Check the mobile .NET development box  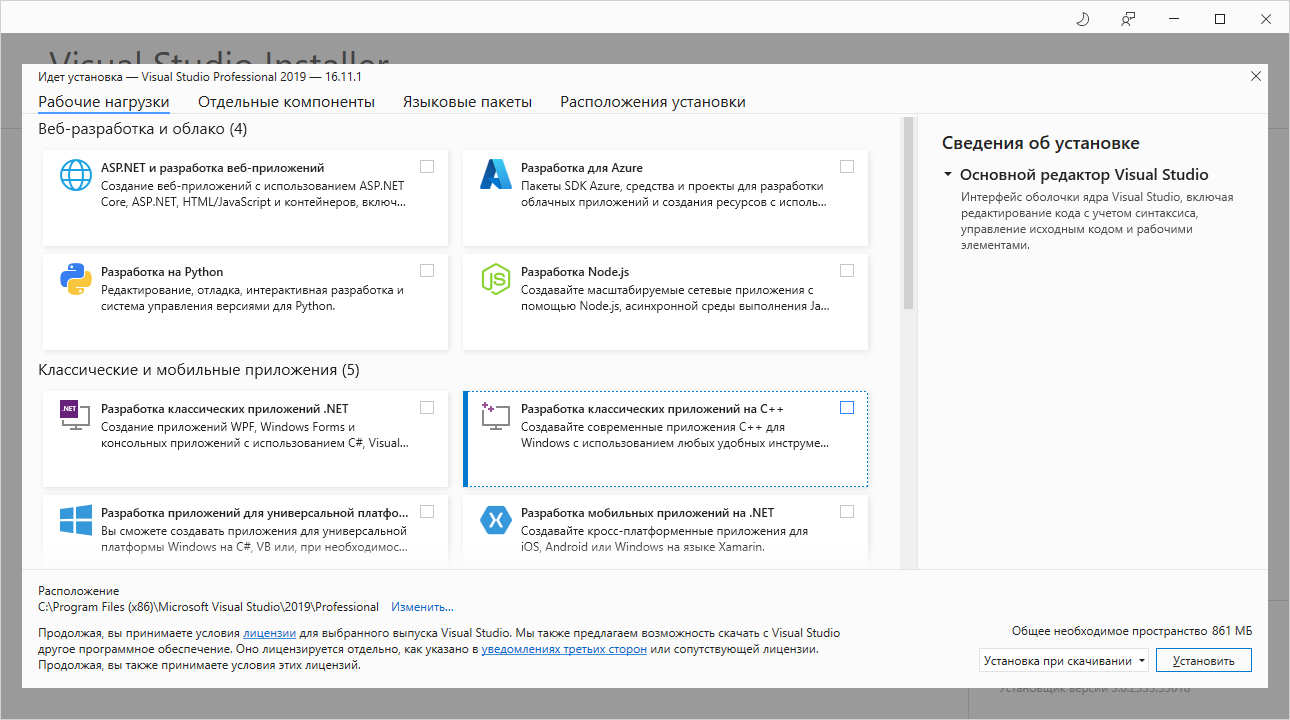(x=847, y=512)
